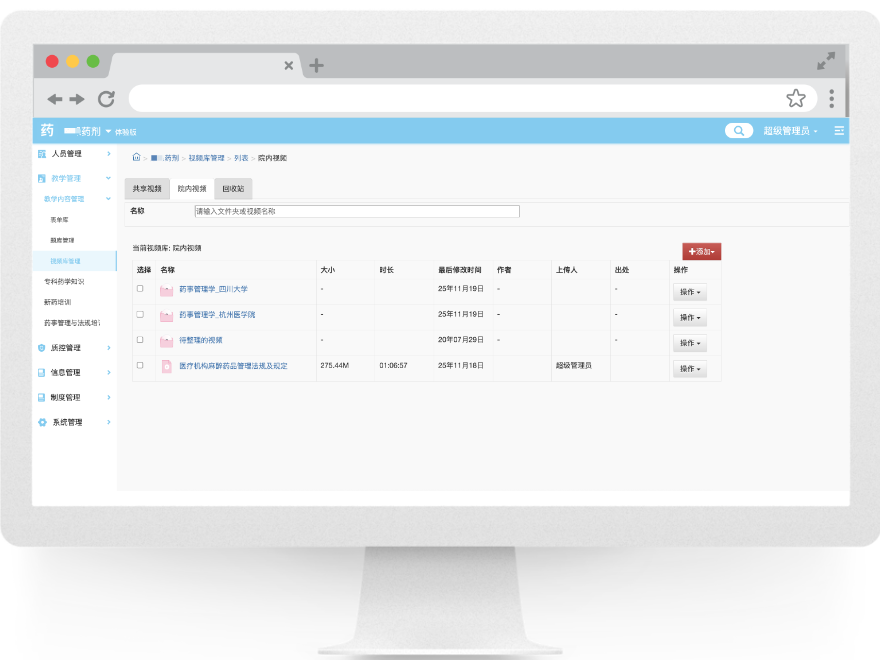Click the video file icon for 医疗机构麻醉药品管理法规及规定

pyautogui.click(x=167, y=367)
